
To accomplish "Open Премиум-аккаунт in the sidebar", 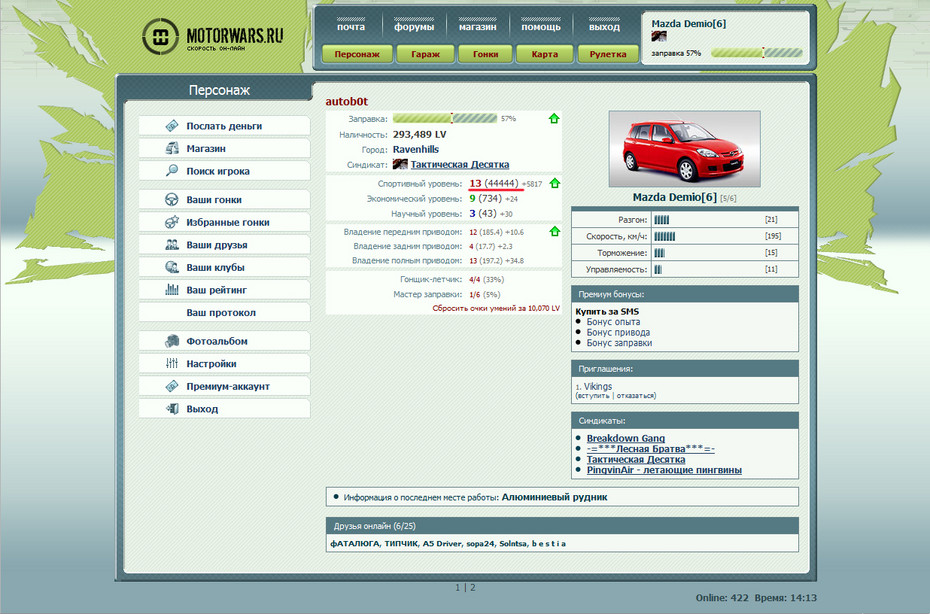I will pyautogui.click(x=224, y=386).
